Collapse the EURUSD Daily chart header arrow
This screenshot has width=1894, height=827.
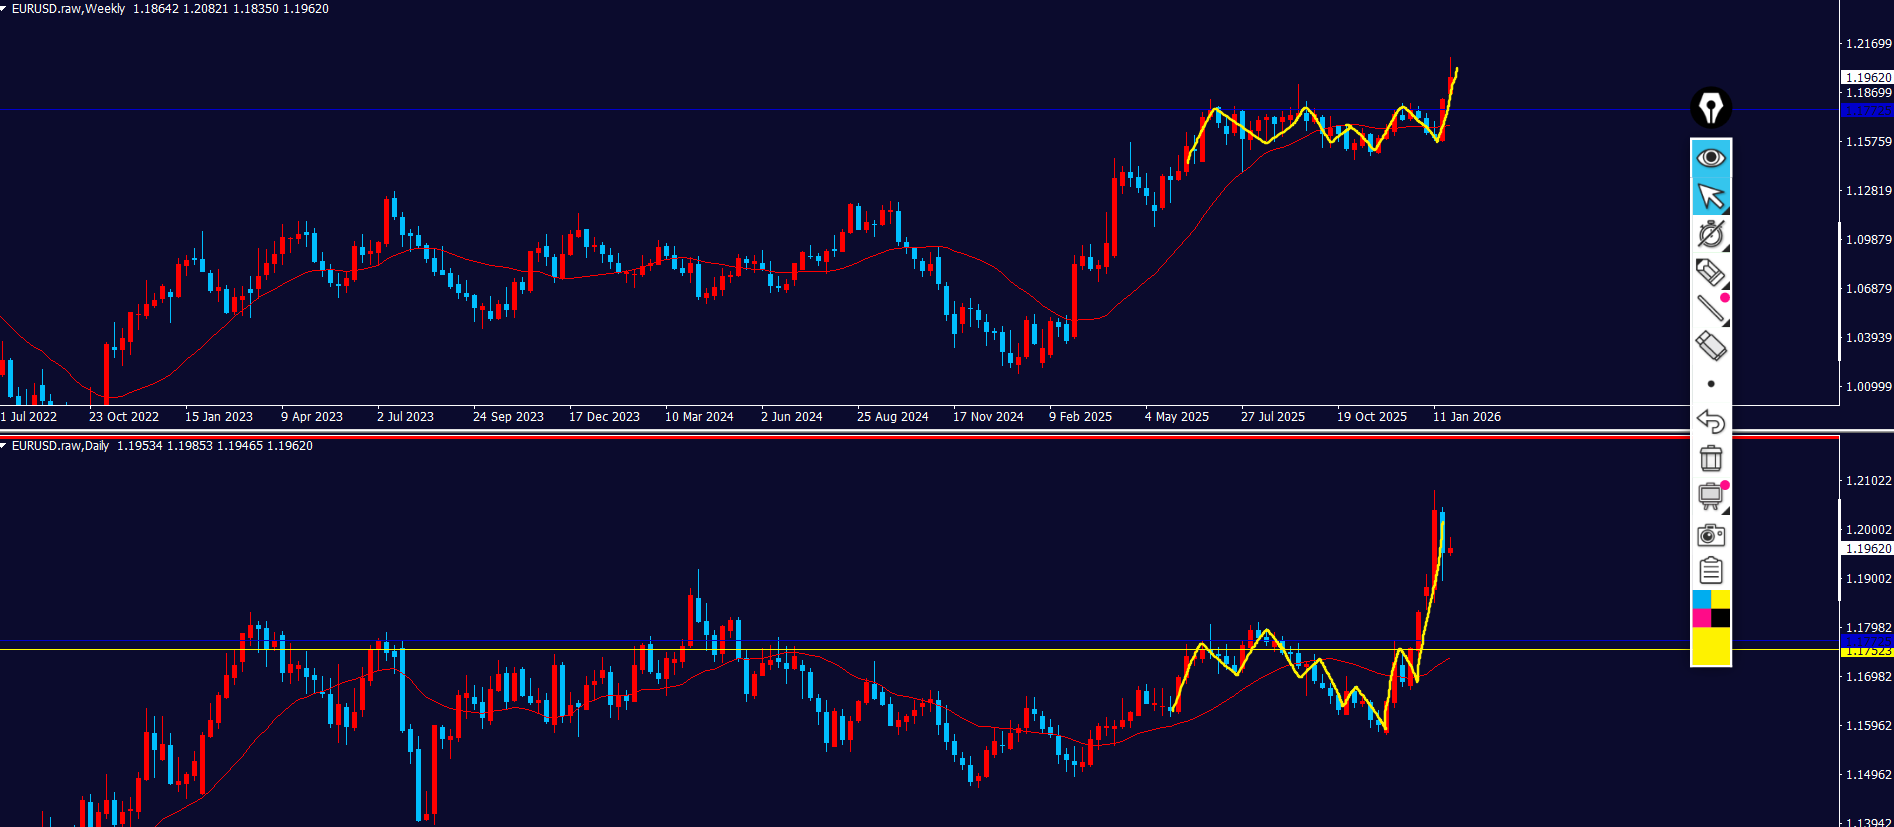(4, 446)
